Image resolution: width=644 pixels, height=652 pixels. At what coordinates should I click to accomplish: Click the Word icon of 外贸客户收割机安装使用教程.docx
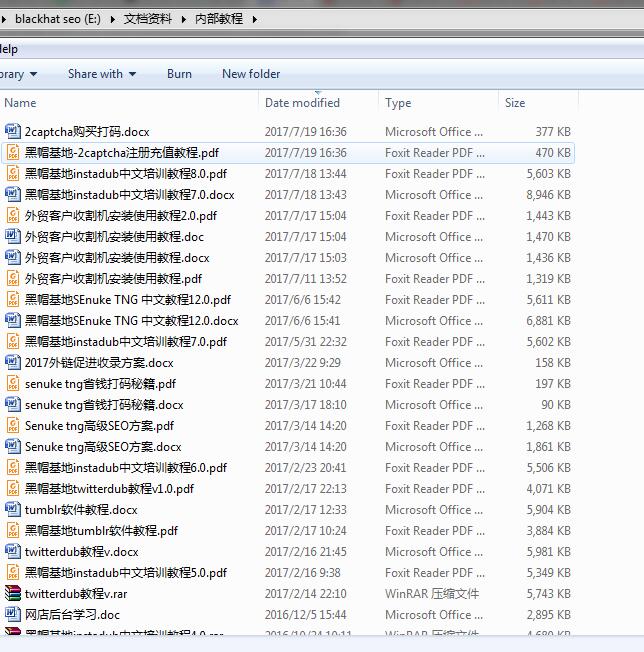tap(12, 257)
